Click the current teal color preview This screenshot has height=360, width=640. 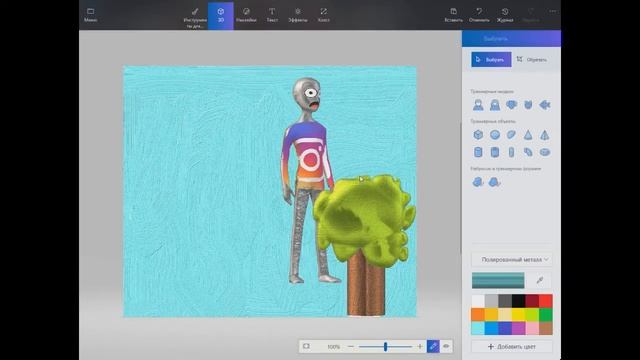click(498, 280)
